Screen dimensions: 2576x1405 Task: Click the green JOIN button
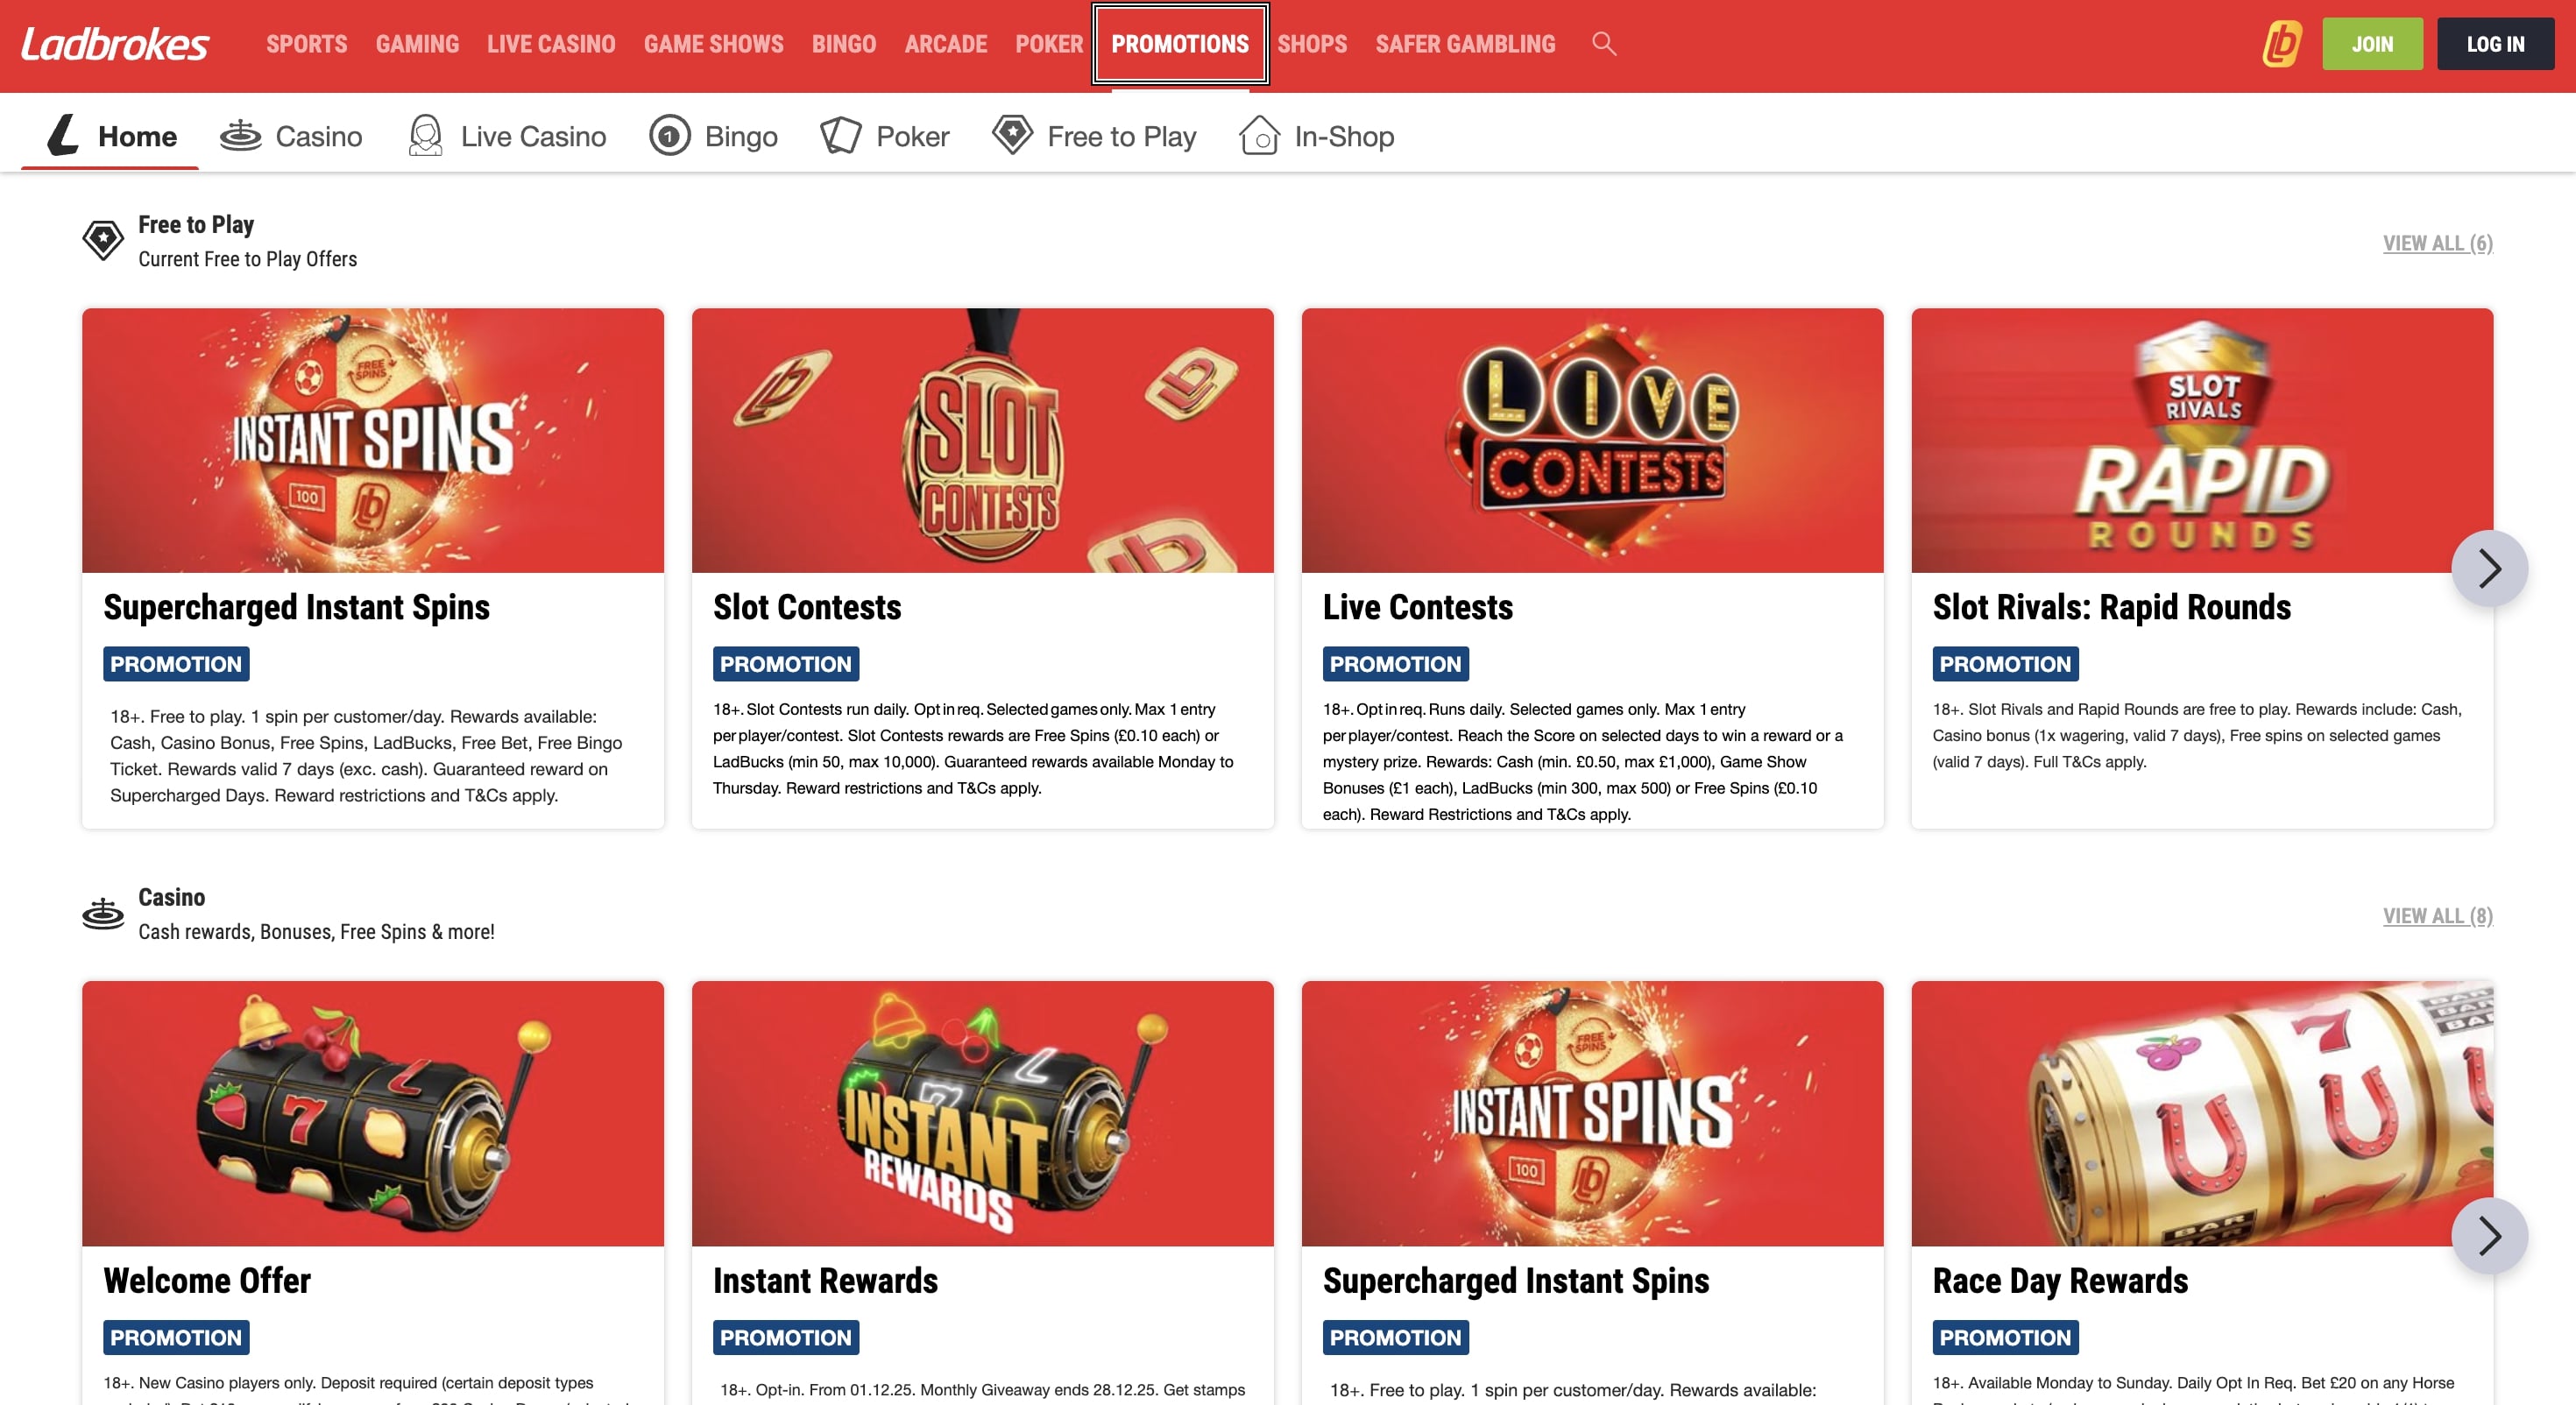pos(2372,43)
